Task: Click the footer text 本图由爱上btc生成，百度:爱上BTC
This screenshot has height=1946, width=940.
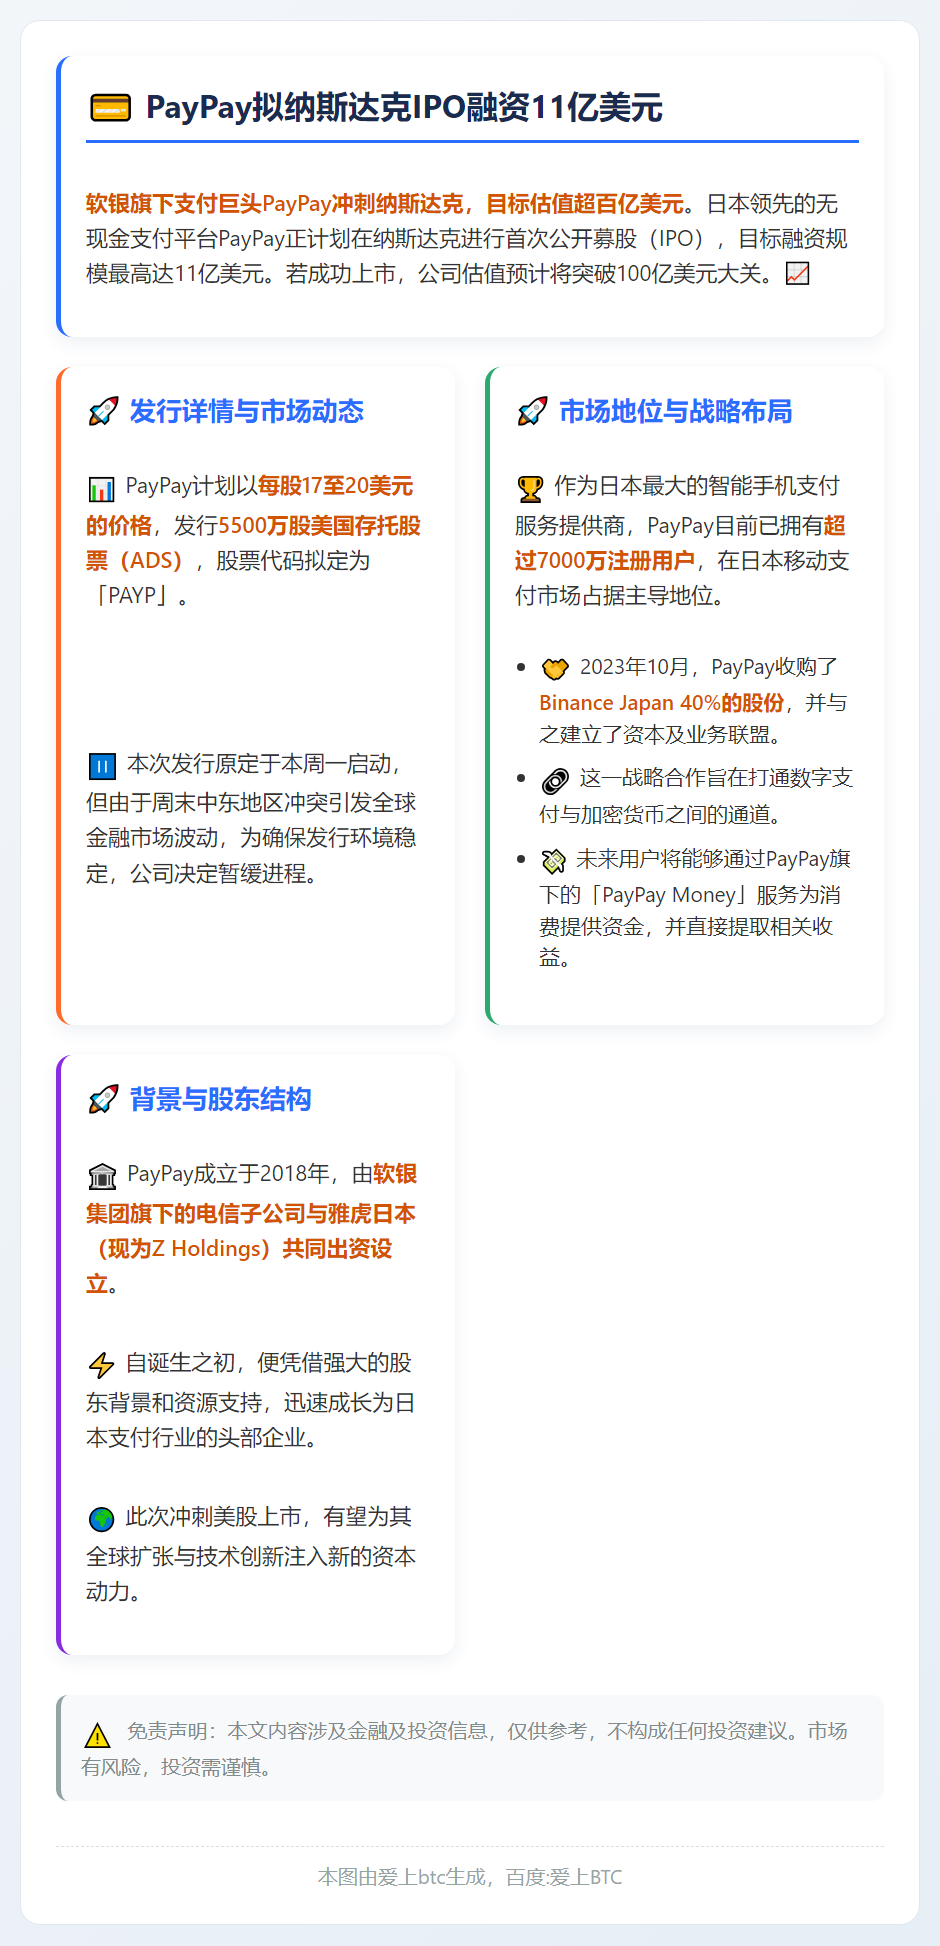Action: [x=470, y=1877]
